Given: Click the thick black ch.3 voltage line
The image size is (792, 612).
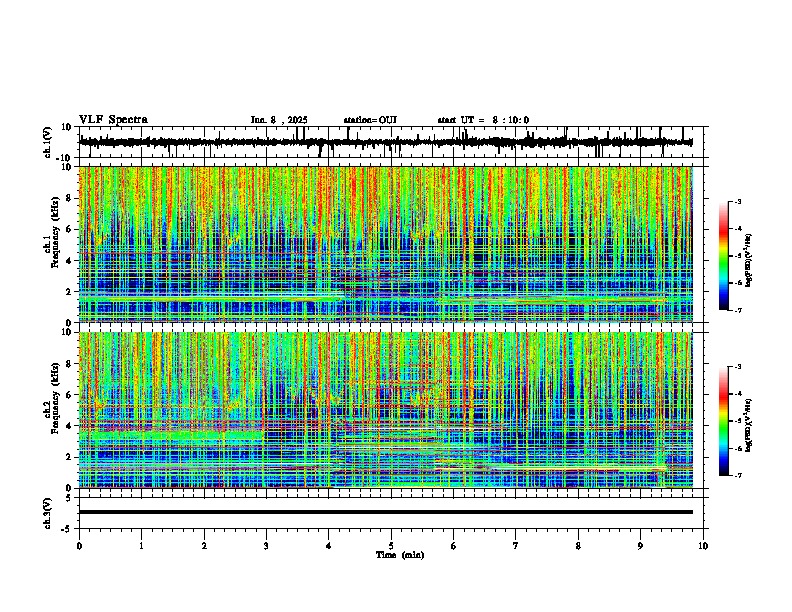Looking at the screenshot, I should 386,512.
